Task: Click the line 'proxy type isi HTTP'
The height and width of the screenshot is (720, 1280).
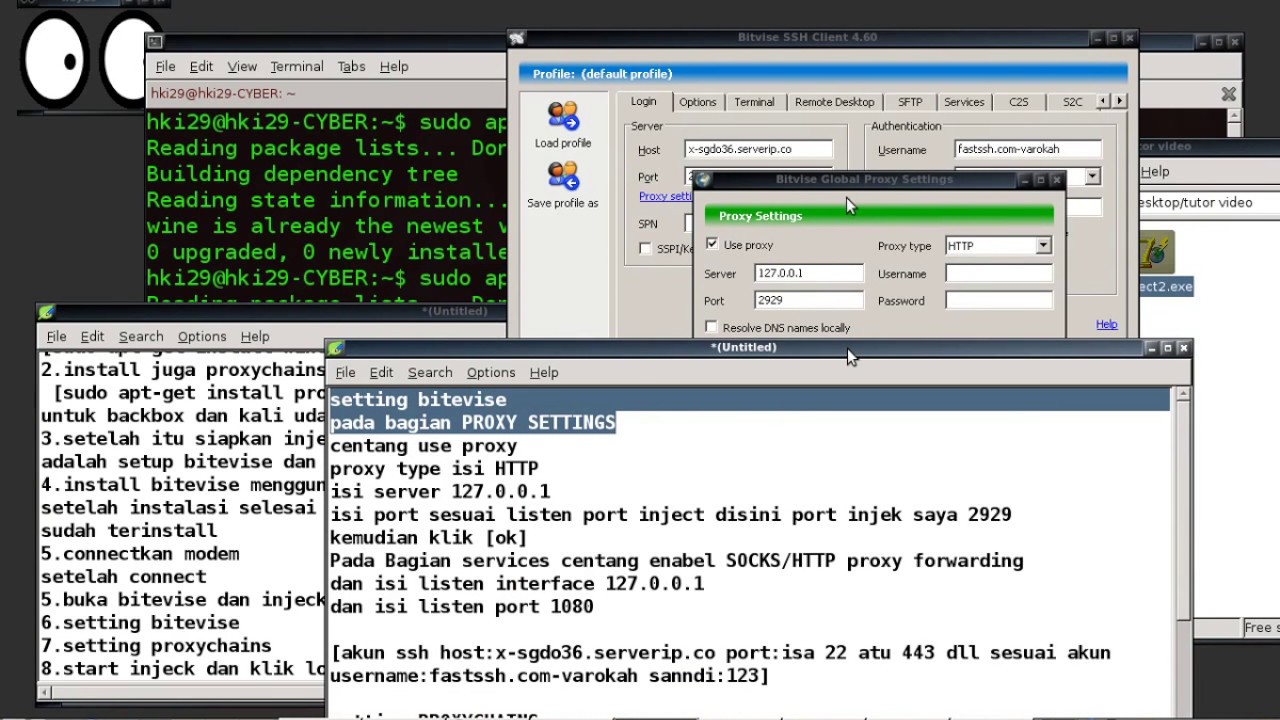Action: tap(434, 469)
